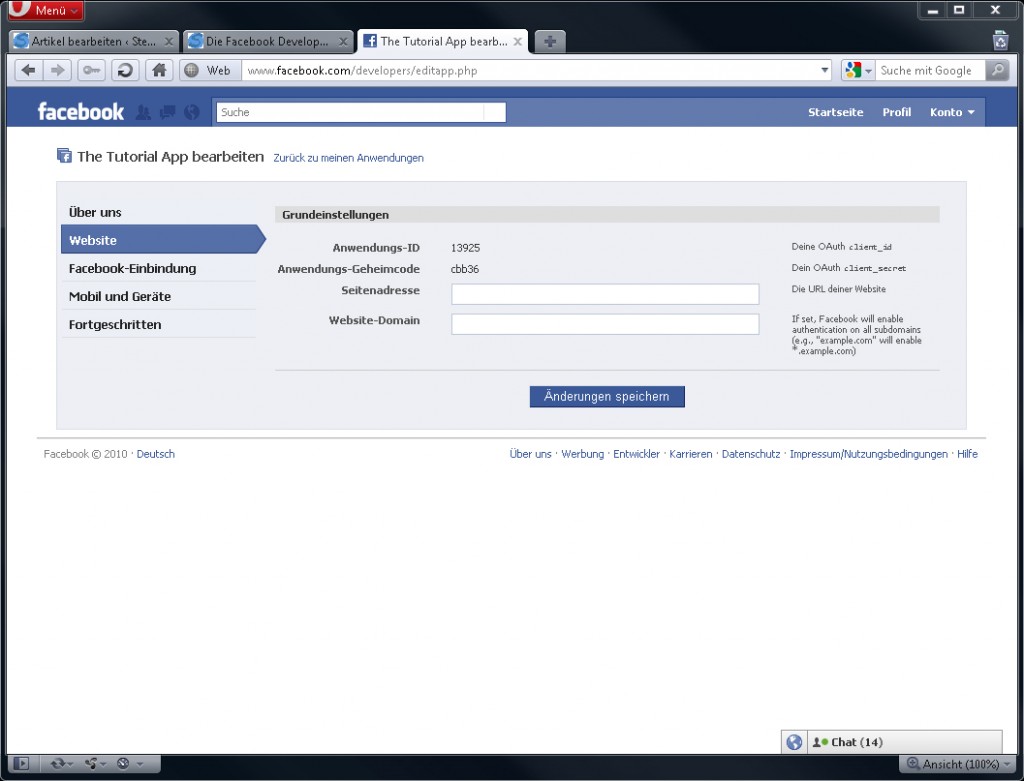Click the browser address bar URL field
Image resolution: width=1024 pixels, height=781 pixels.
[x=530, y=71]
